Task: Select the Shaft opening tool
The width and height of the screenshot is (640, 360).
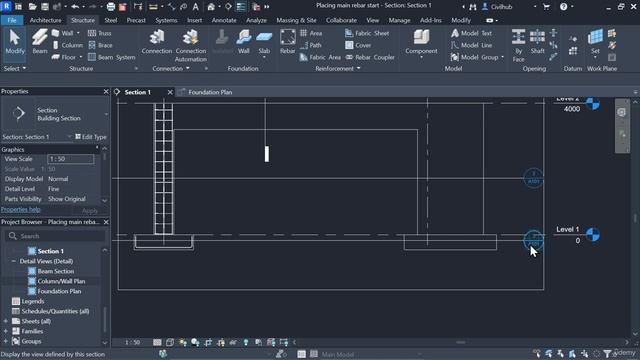Action: click(x=538, y=42)
